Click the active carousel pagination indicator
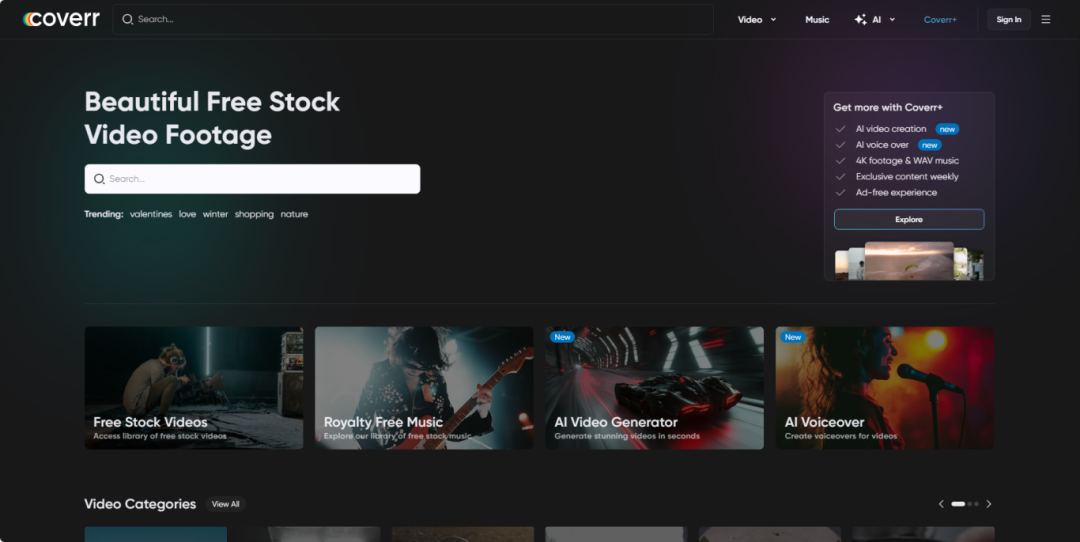 tap(957, 504)
